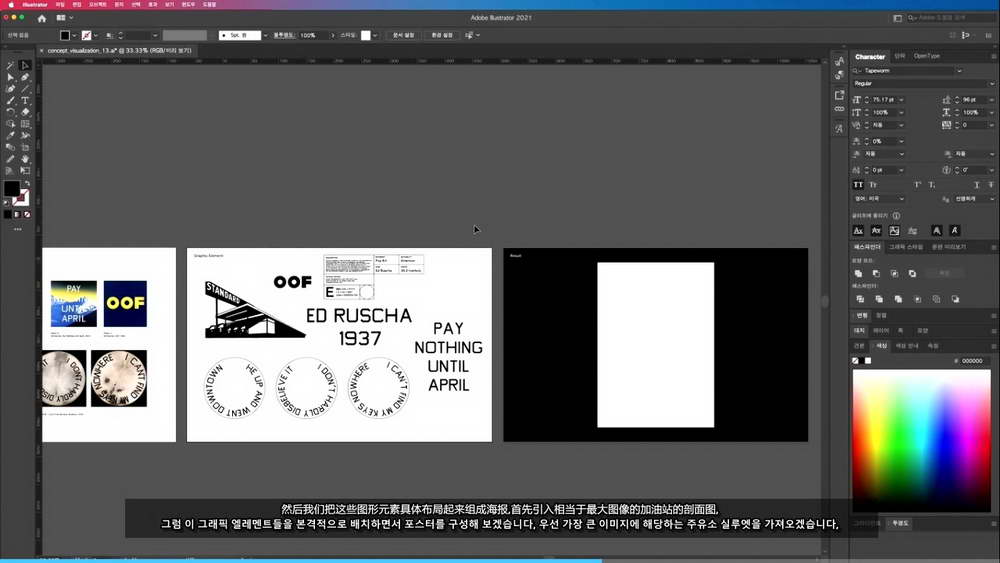Toggle the Ax baseline snap-to-glyph option
The image size is (1000, 563).
pyautogui.click(x=858, y=231)
